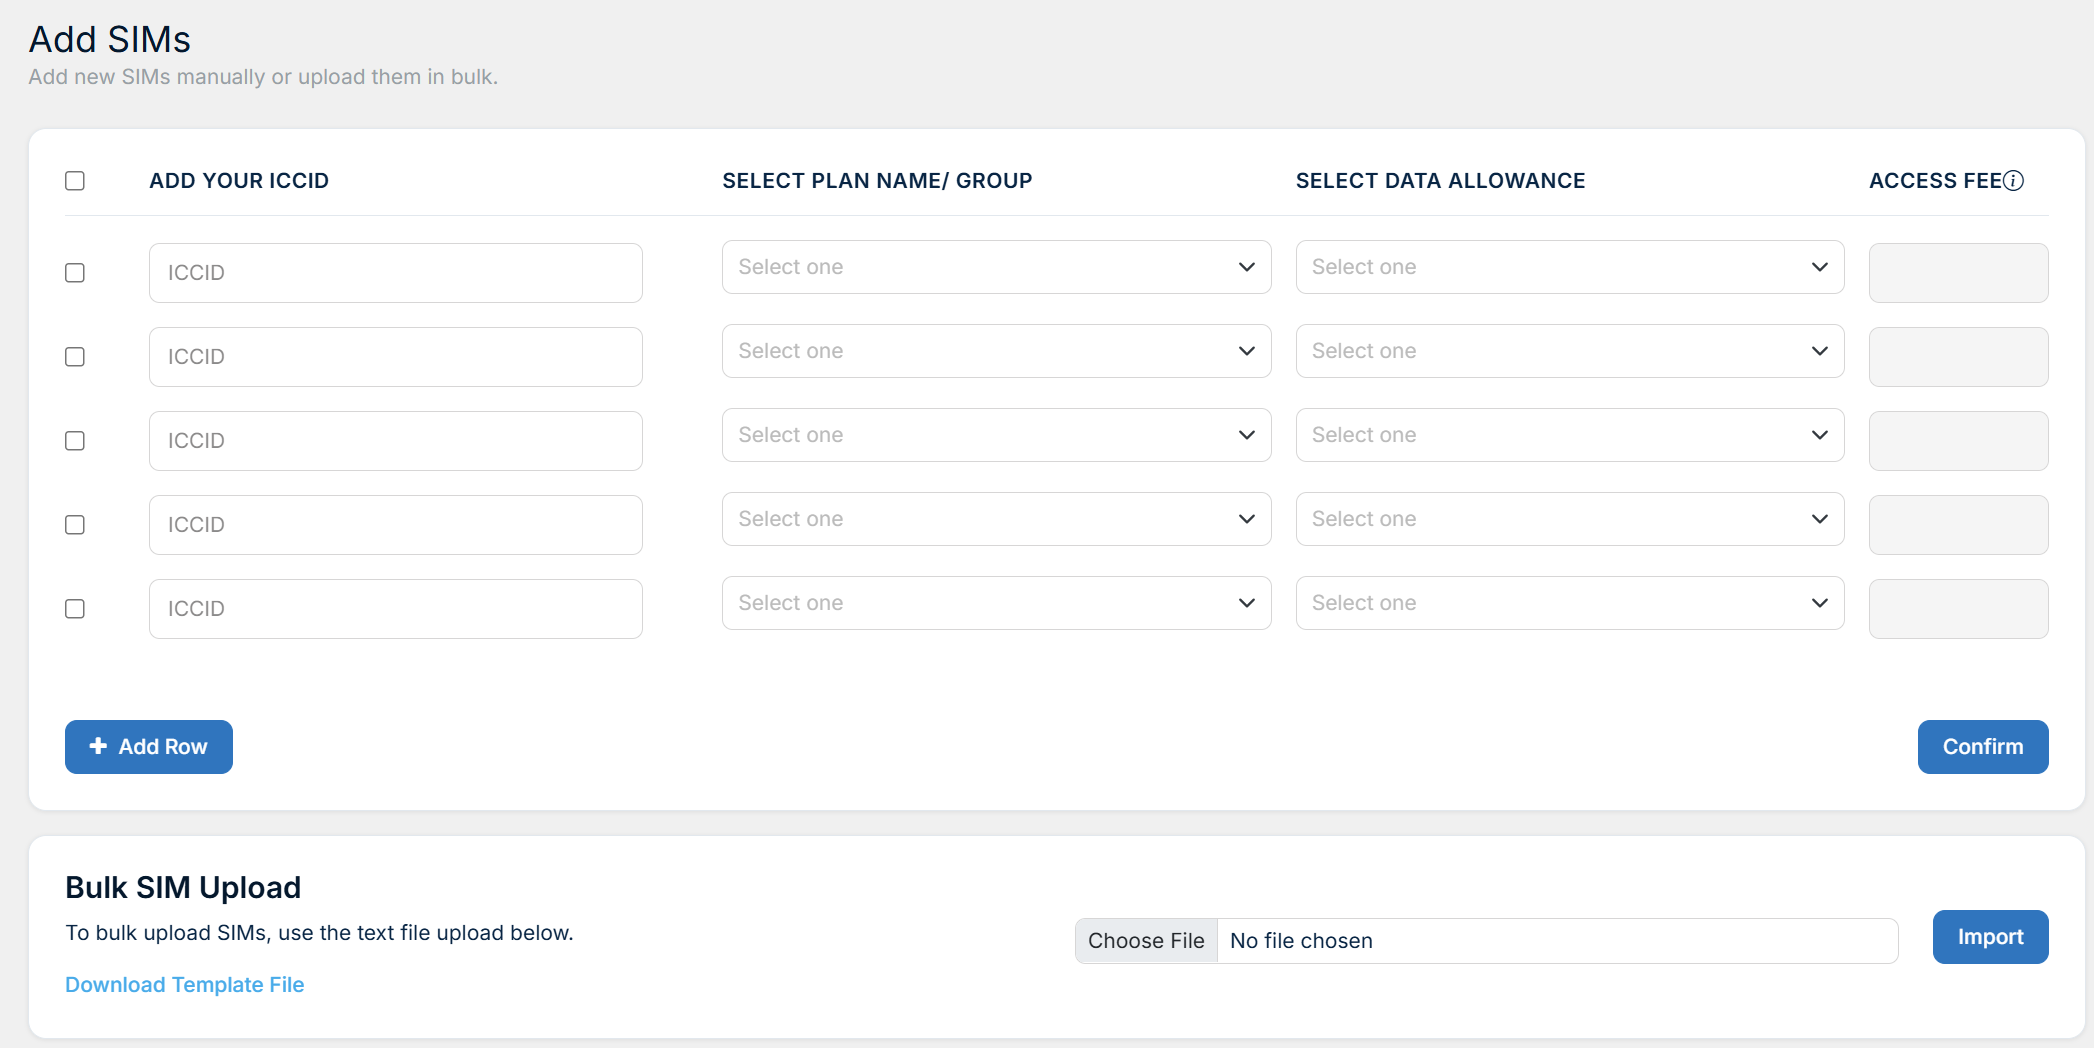
Task: Click the first row's access fee field
Action: (x=1959, y=273)
